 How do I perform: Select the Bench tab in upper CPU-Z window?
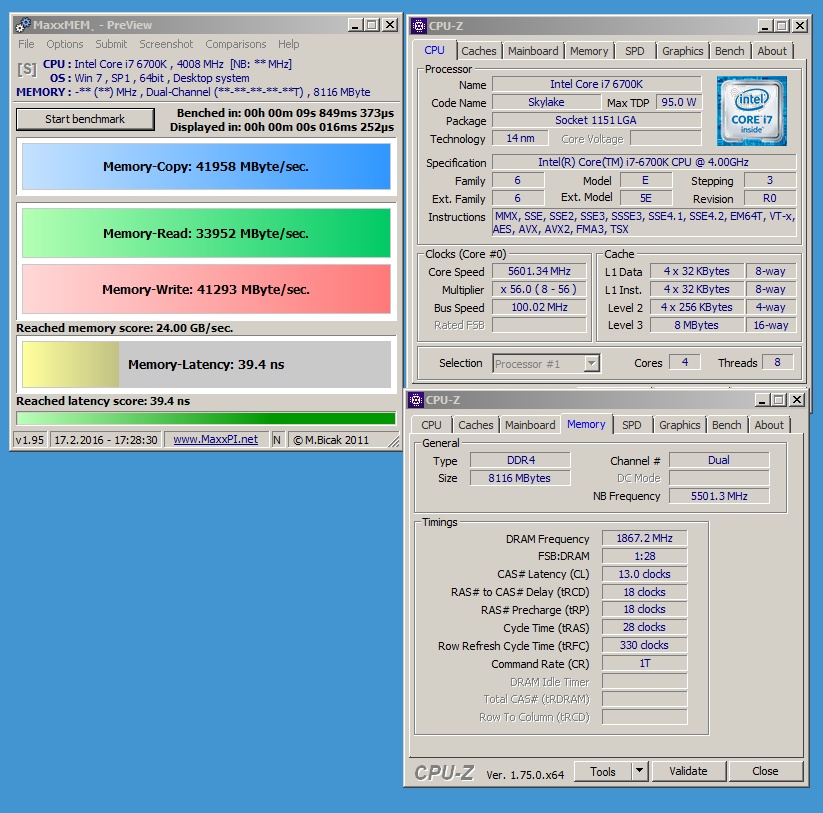pos(730,51)
